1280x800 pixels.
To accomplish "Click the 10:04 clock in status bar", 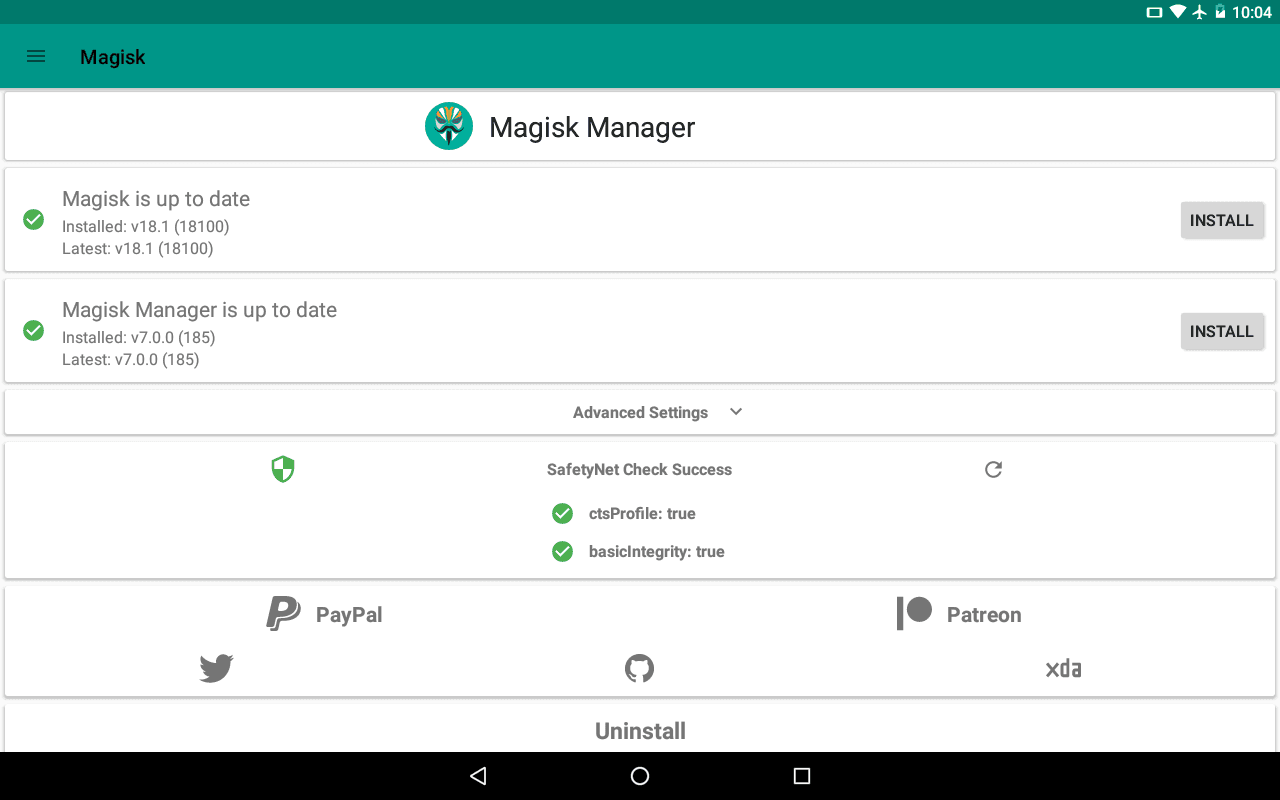I will [1252, 13].
